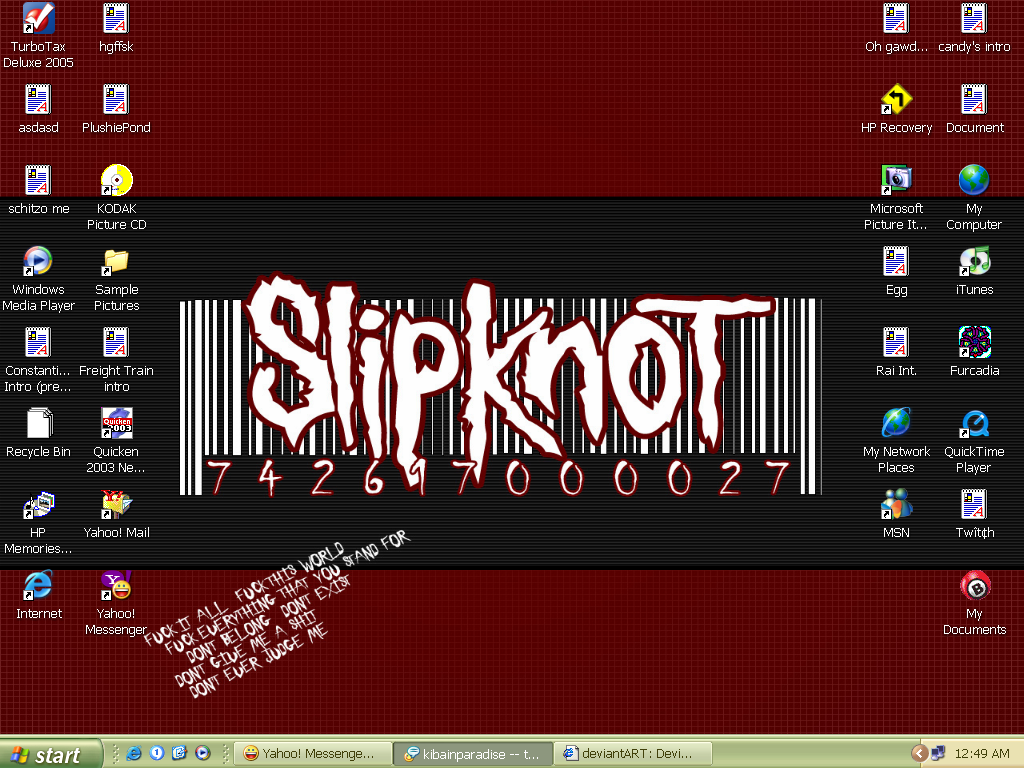Switch to Yahoo! Messenger taskbar window
1024x768 pixels.
(x=313, y=754)
